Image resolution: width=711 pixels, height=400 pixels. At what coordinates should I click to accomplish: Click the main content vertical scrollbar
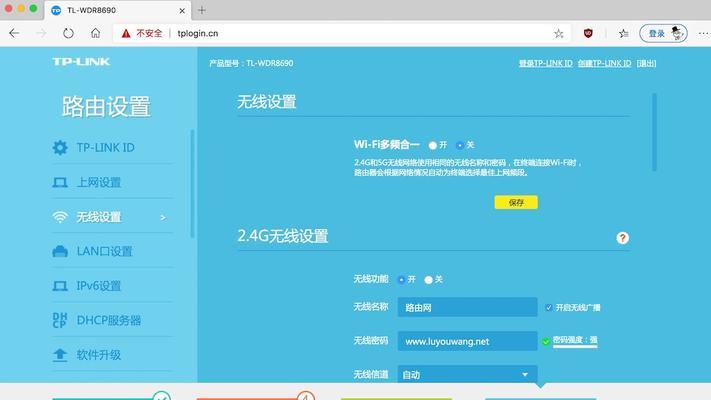click(x=654, y=132)
